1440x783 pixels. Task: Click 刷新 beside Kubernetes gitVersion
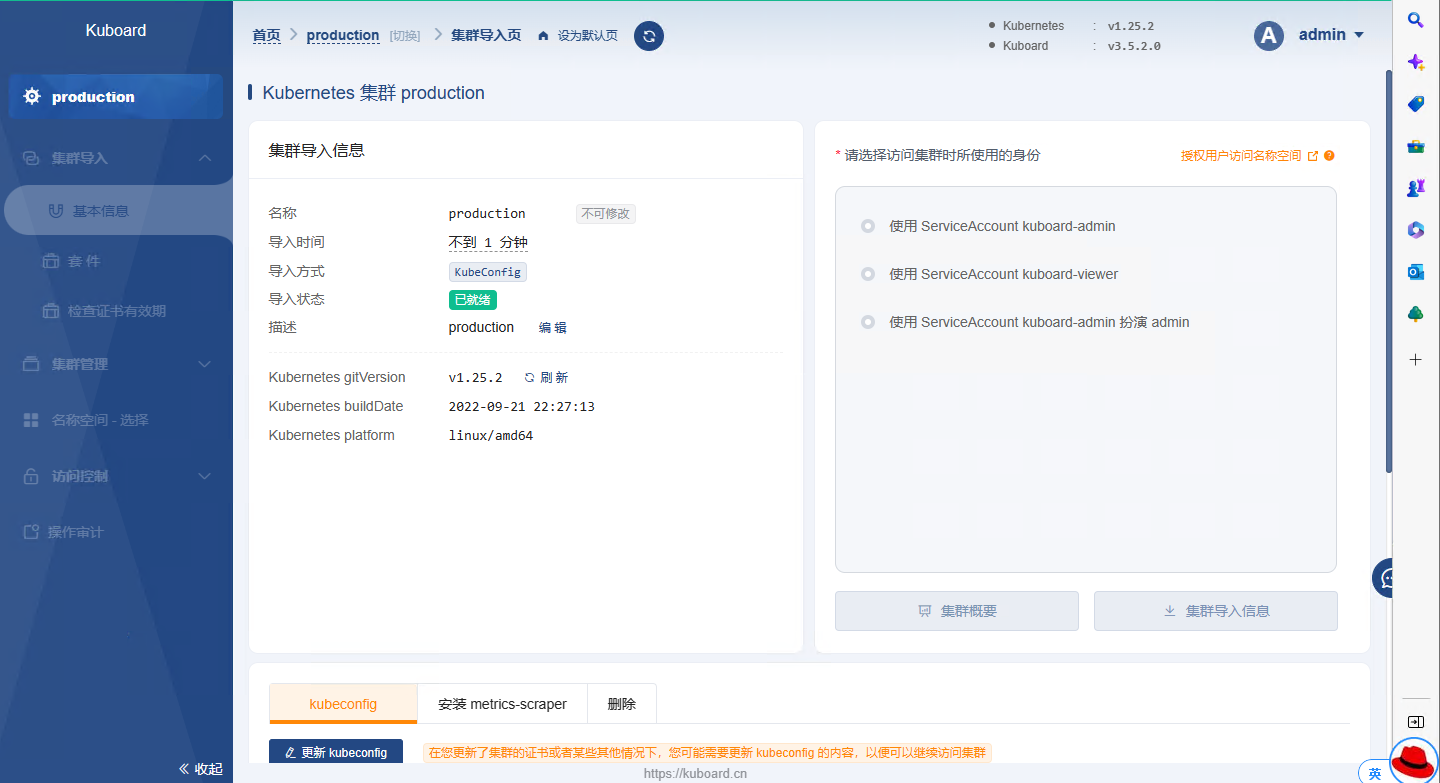554,378
